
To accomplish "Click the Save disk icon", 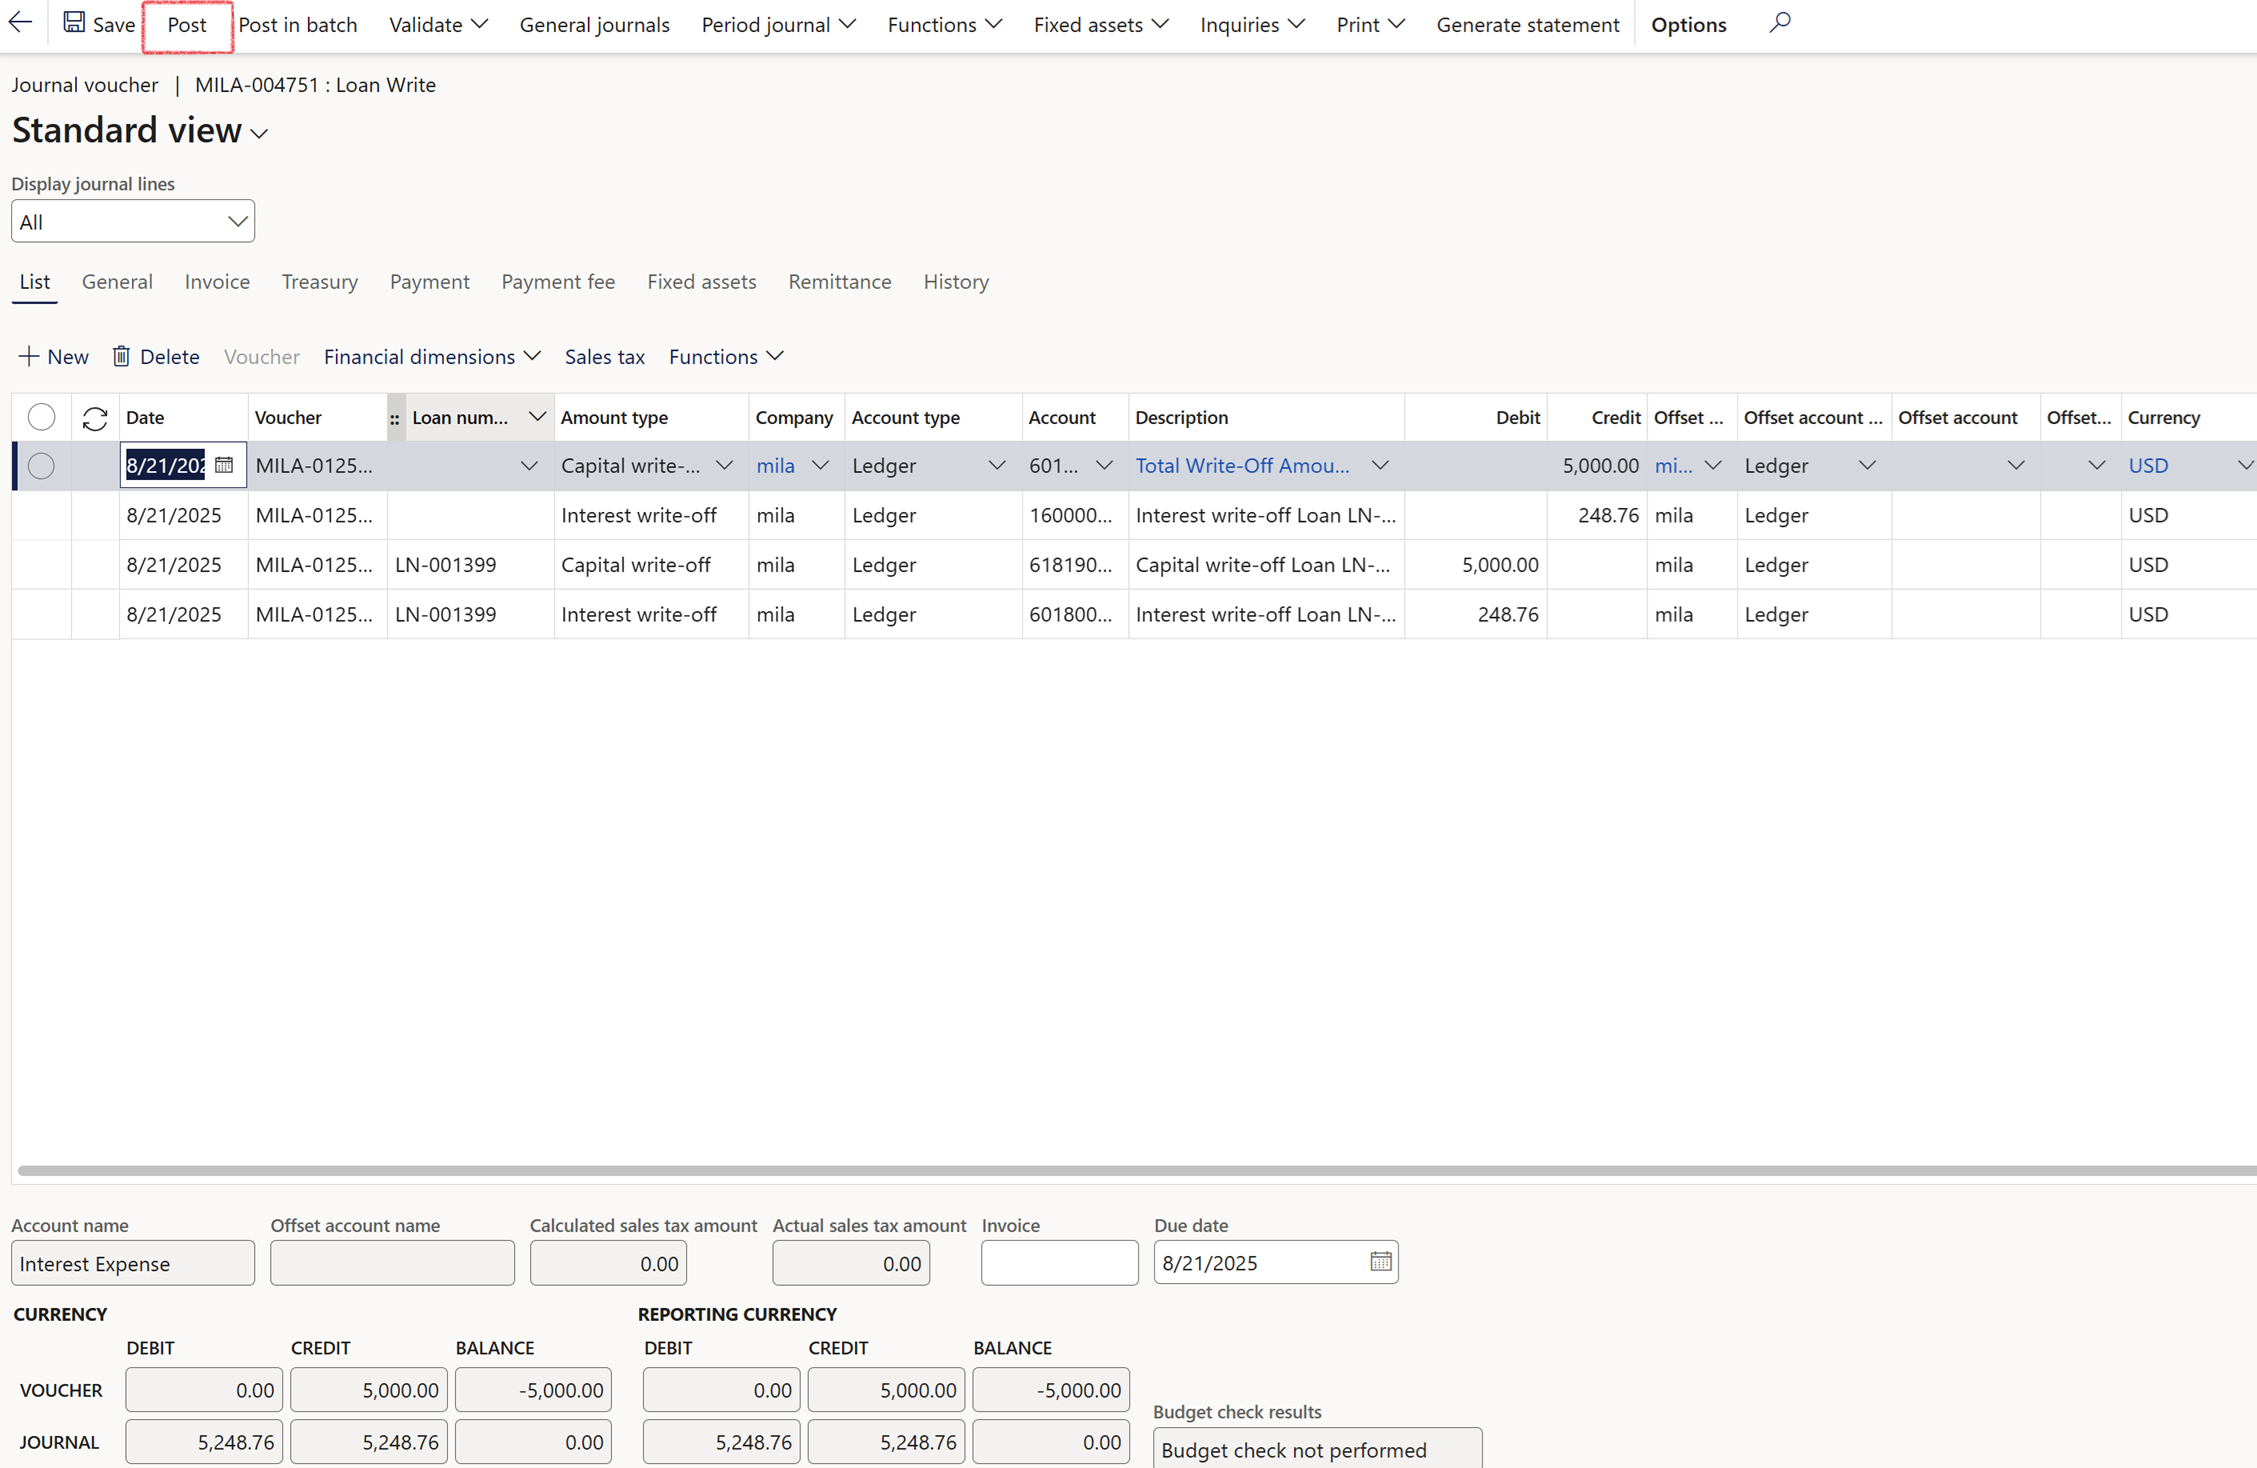I will tap(74, 23).
